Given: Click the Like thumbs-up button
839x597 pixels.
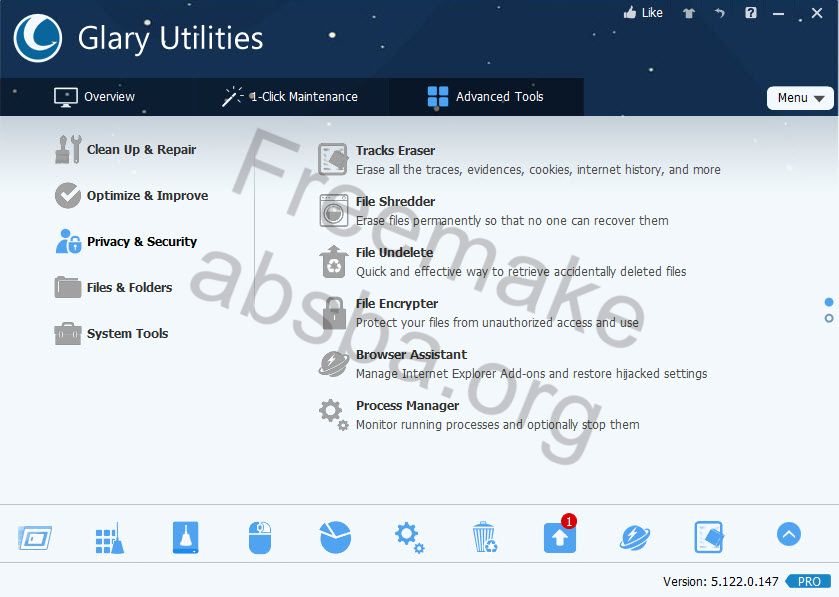Looking at the screenshot, I should [x=643, y=13].
